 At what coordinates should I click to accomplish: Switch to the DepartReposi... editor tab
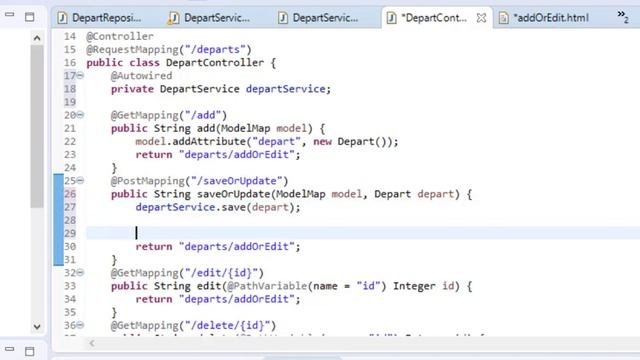click(99, 18)
